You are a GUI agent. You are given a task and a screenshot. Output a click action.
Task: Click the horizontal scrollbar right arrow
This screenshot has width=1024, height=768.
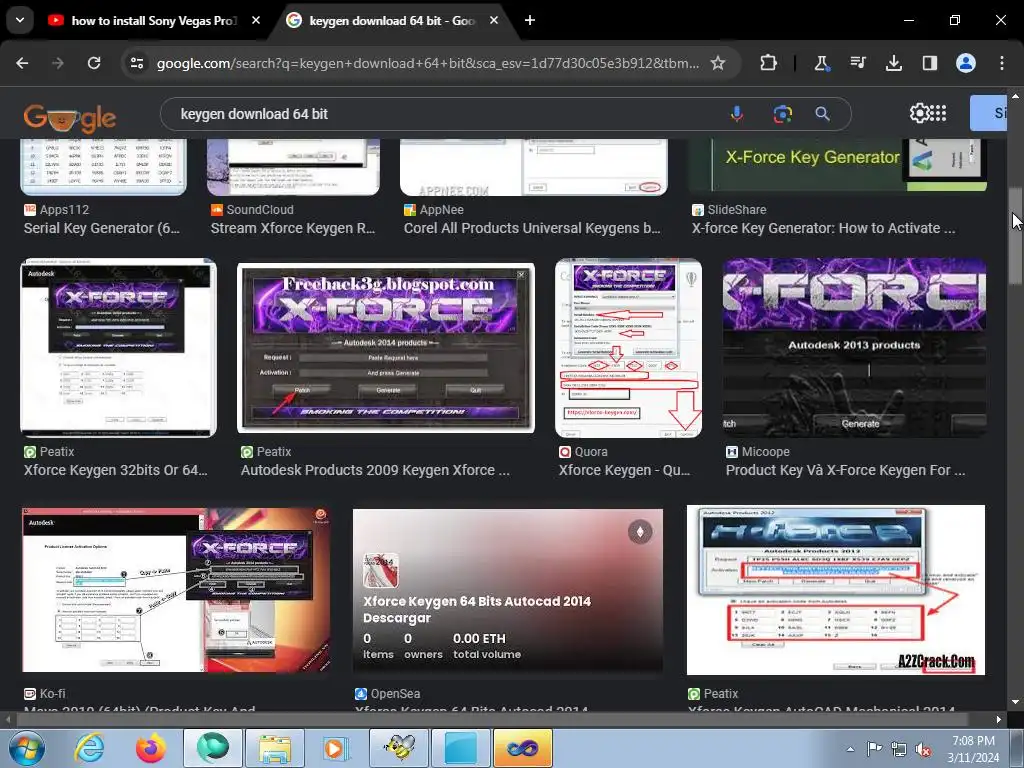point(999,719)
